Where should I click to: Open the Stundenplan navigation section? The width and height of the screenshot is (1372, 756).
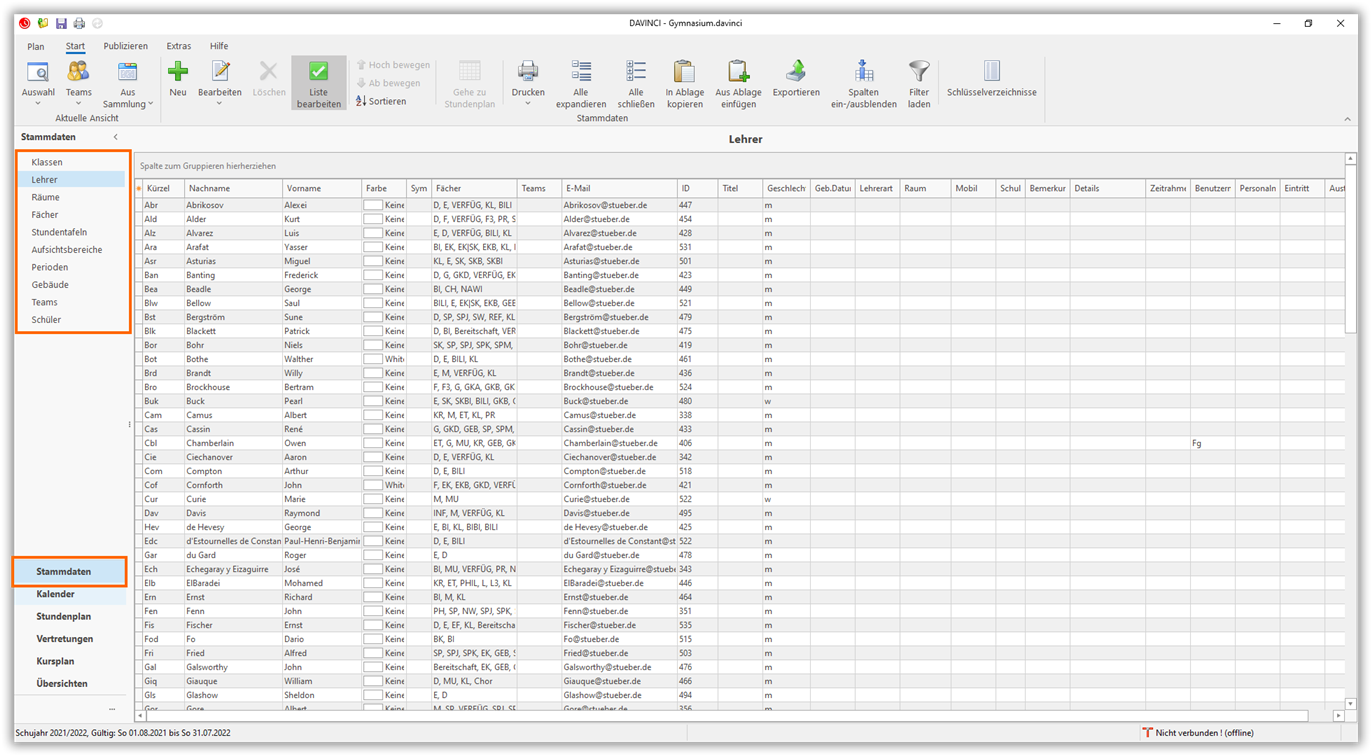click(x=64, y=617)
